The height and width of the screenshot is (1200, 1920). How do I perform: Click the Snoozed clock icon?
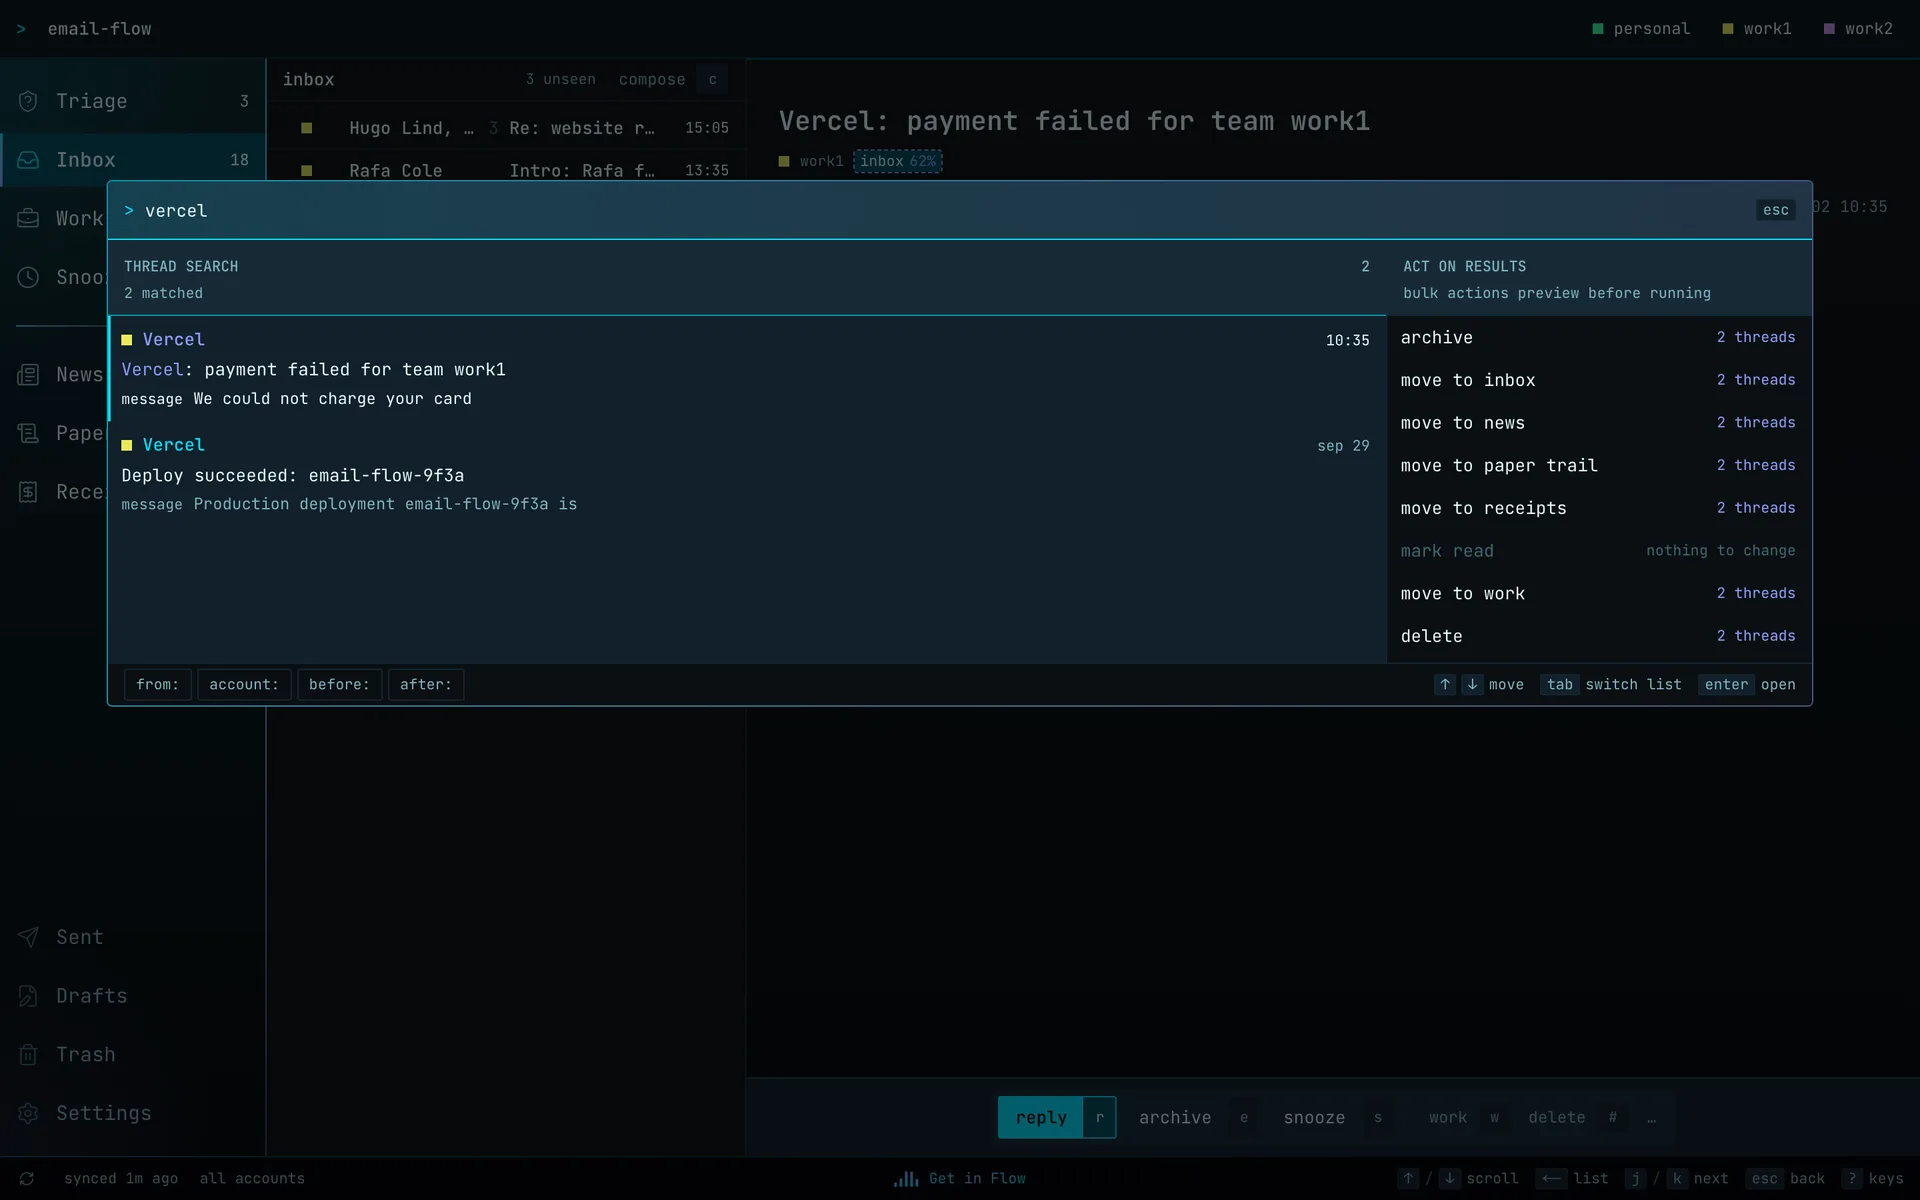28,277
